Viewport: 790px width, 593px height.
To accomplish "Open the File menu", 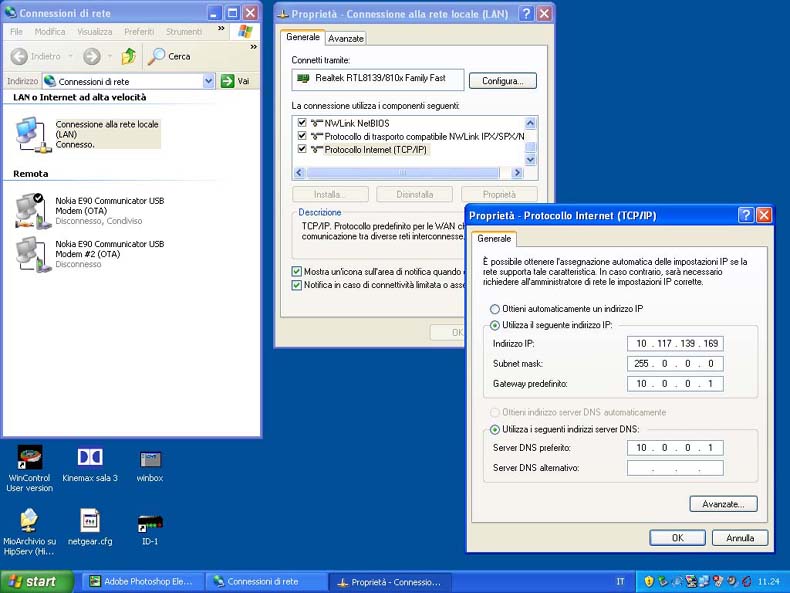I will point(16,31).
